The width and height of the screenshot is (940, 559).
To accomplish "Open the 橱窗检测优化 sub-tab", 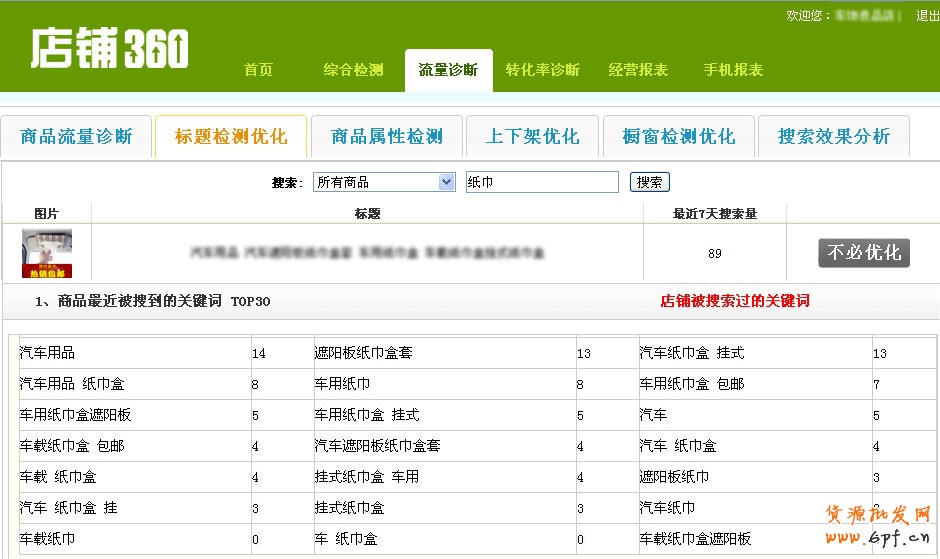I will (678, 137).
